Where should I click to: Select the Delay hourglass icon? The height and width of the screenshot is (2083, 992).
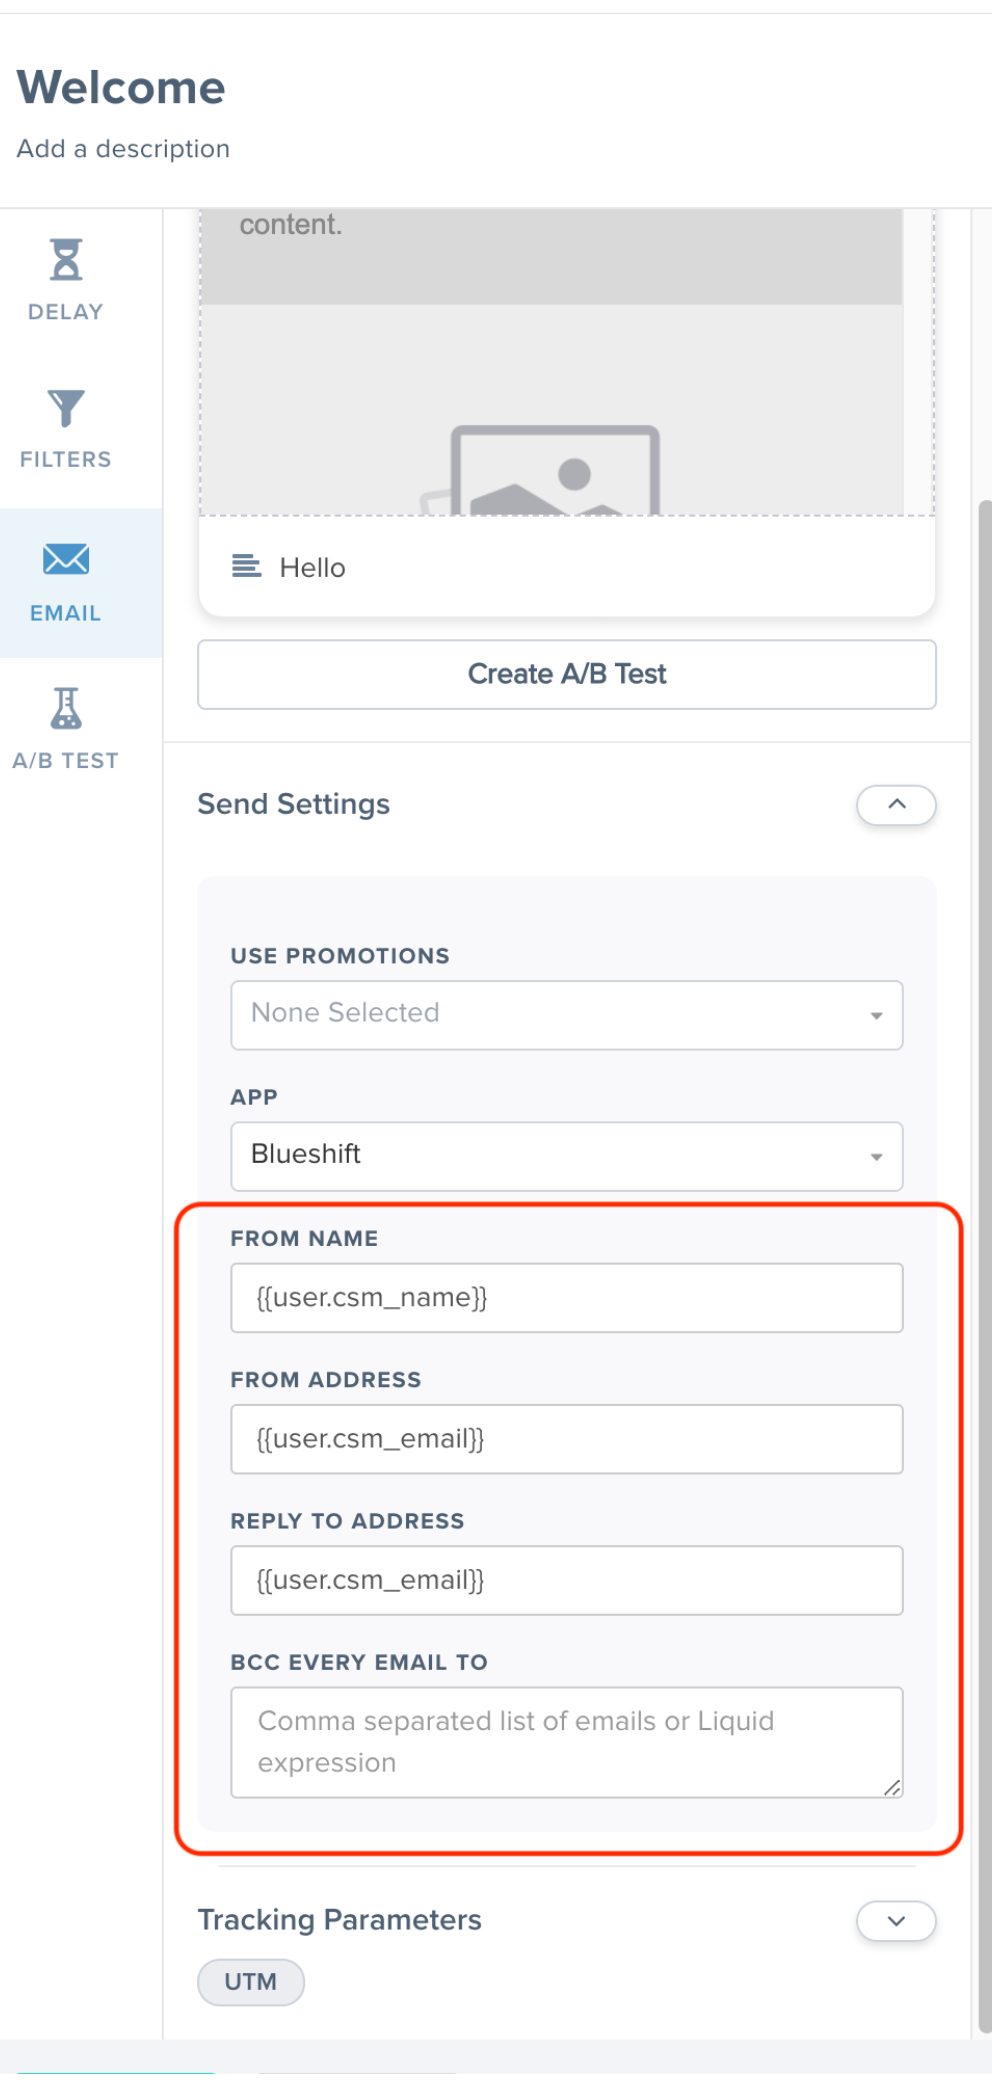tap(66, 259)
